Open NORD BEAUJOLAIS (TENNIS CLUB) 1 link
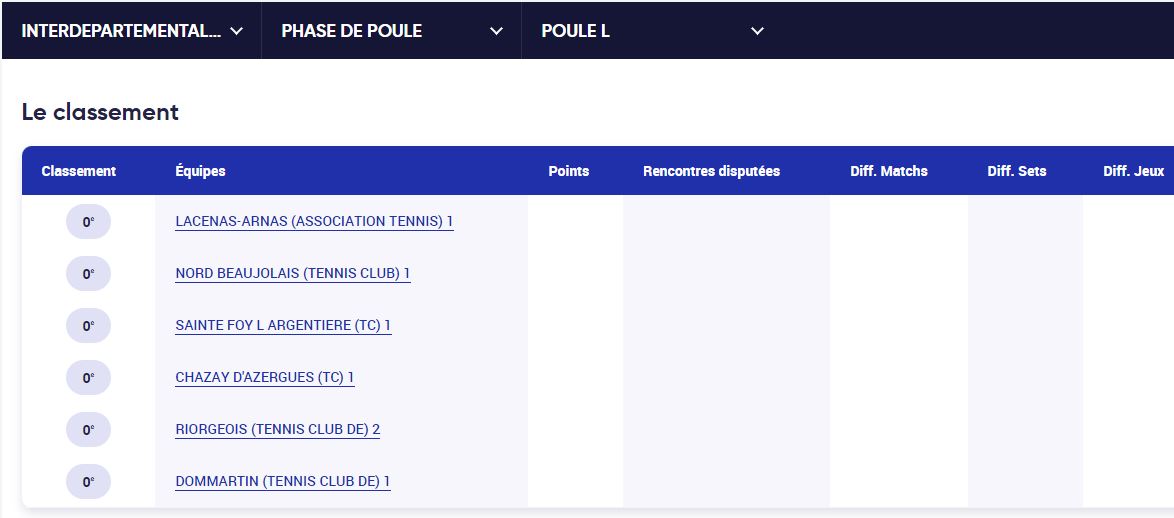 [293, 274]
